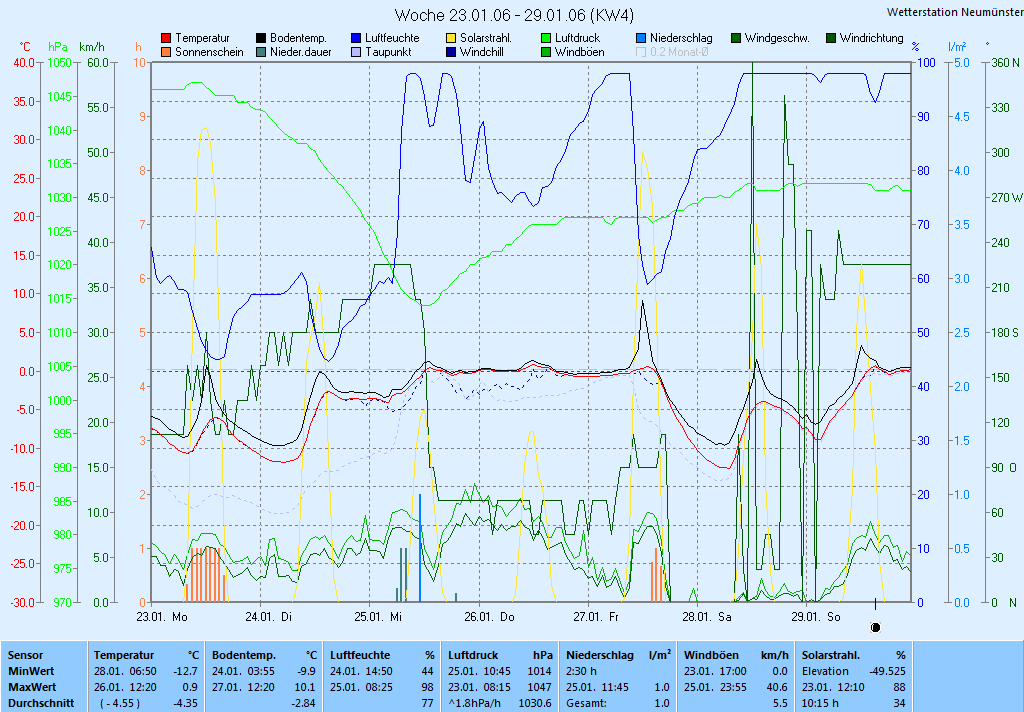Select the 29.01. So date label
This screenshot has width=1024, height=712.
pos(816,617)
